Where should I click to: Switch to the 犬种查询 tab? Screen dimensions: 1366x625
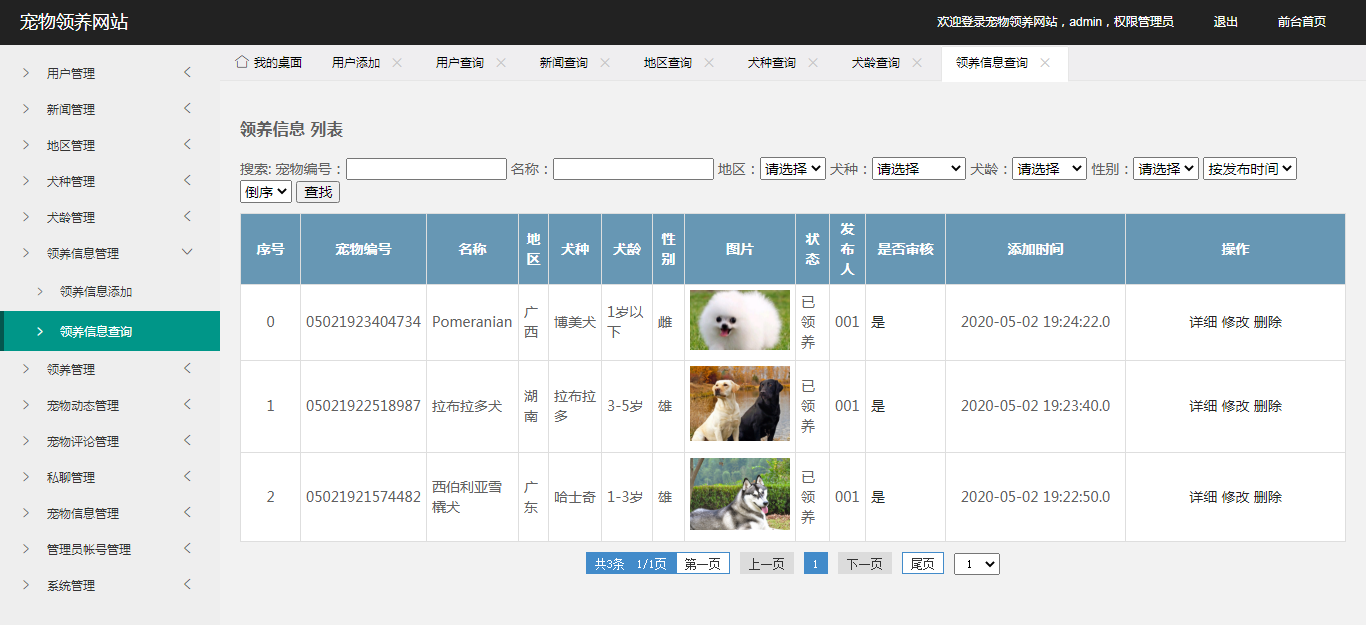(771, 62)
